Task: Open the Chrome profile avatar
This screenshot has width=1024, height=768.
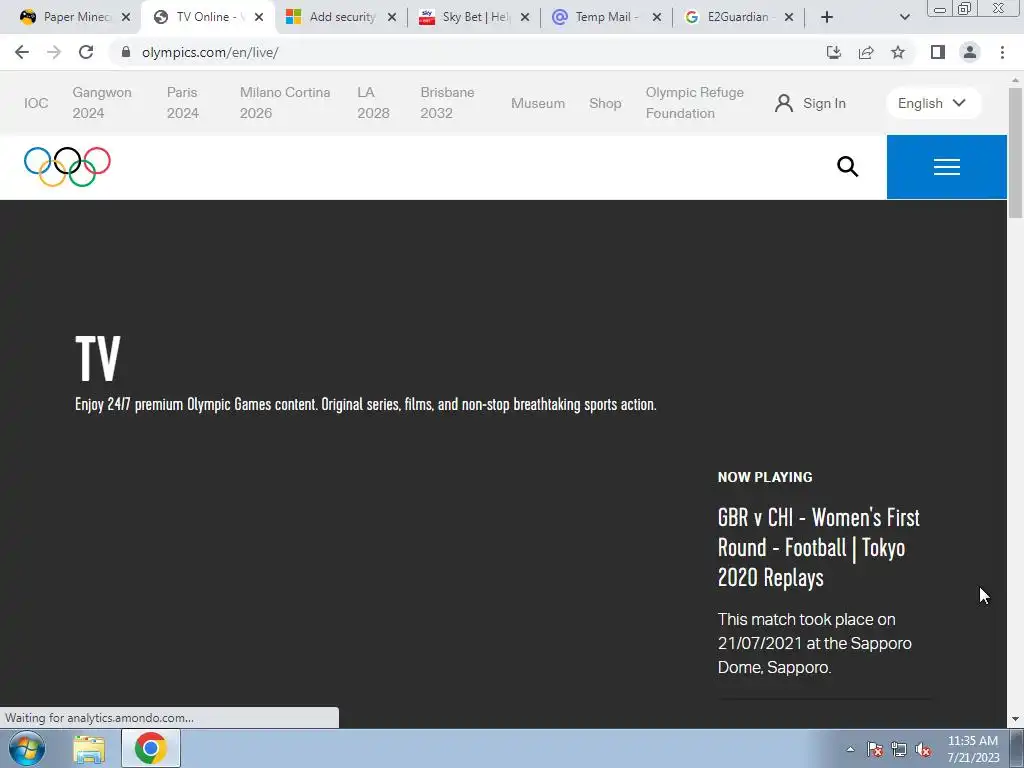Action: click(970, 52)
